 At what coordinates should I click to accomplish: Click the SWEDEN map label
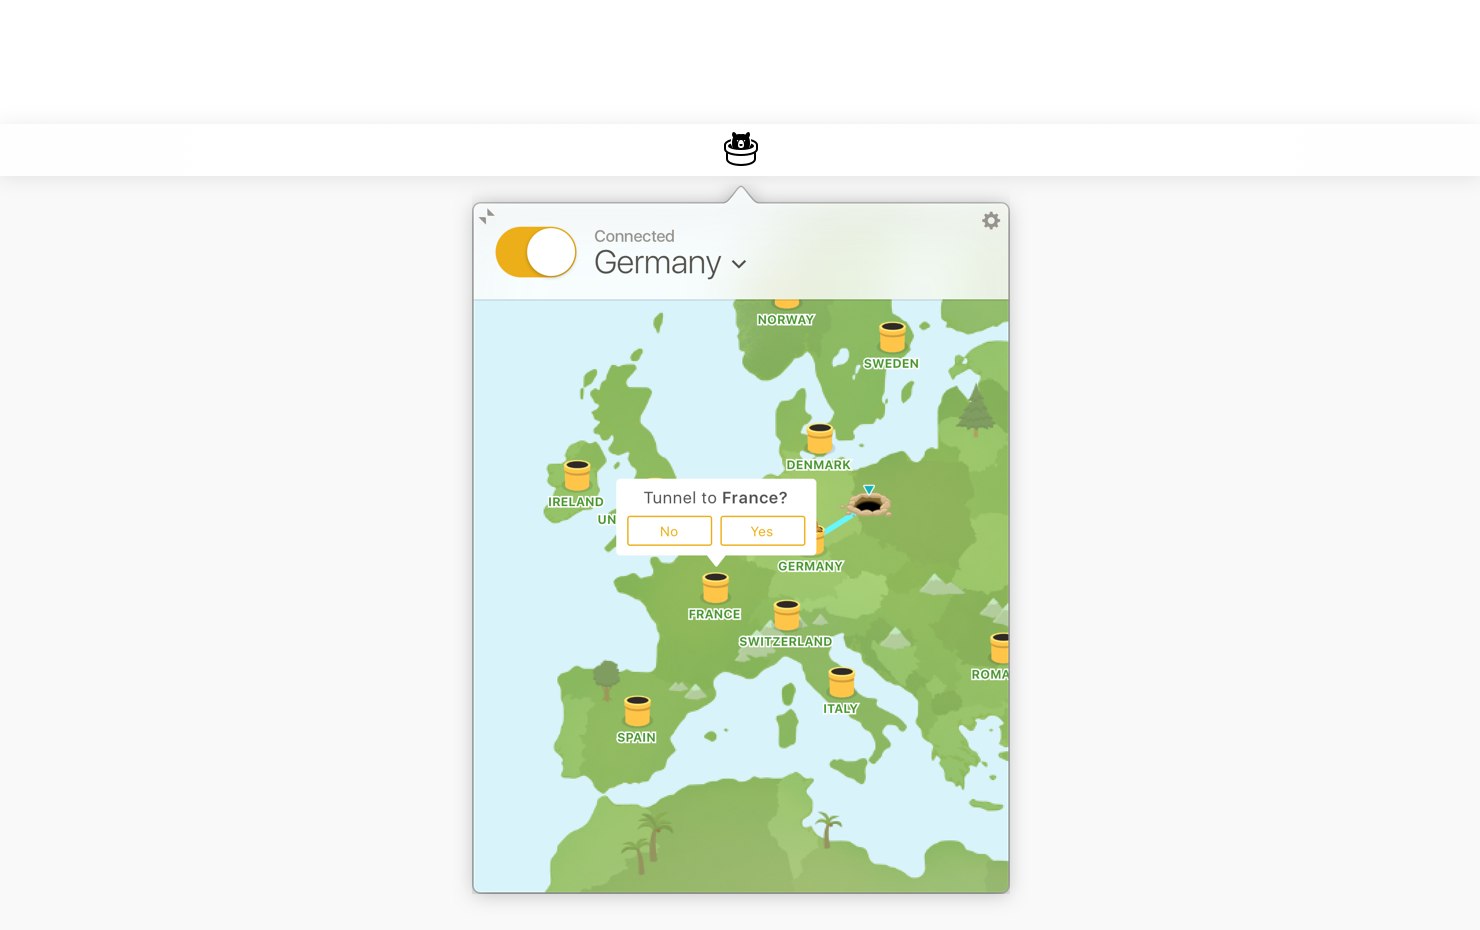(x=891, y=363)
